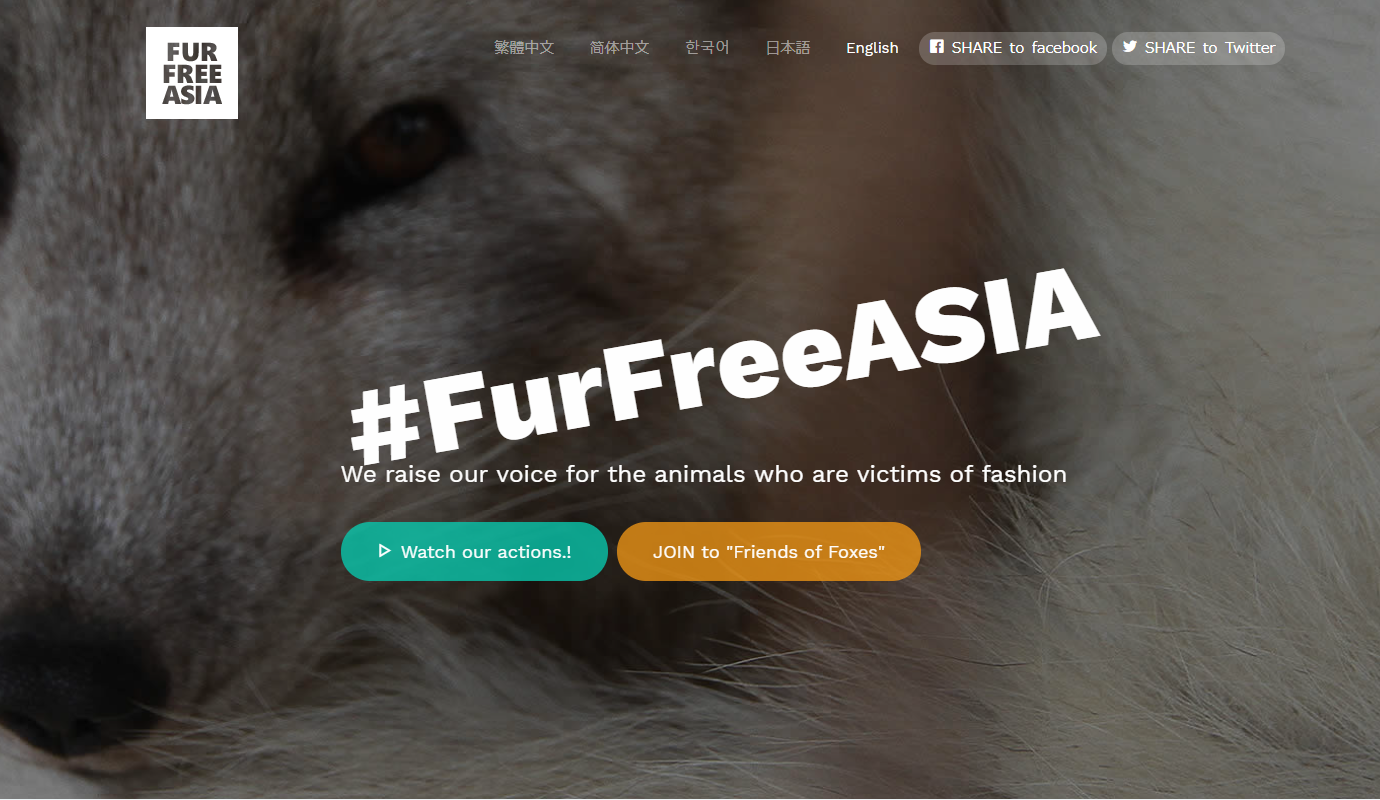Screen dimensions: 1380x800
Task: Click the word FUR in the logo
Action: [192, 52]
